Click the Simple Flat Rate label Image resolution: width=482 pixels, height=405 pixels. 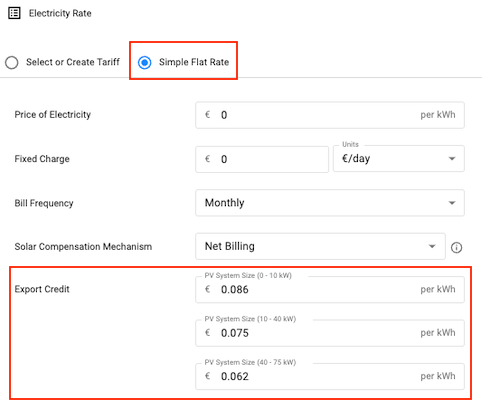click(x=194, y=62)
